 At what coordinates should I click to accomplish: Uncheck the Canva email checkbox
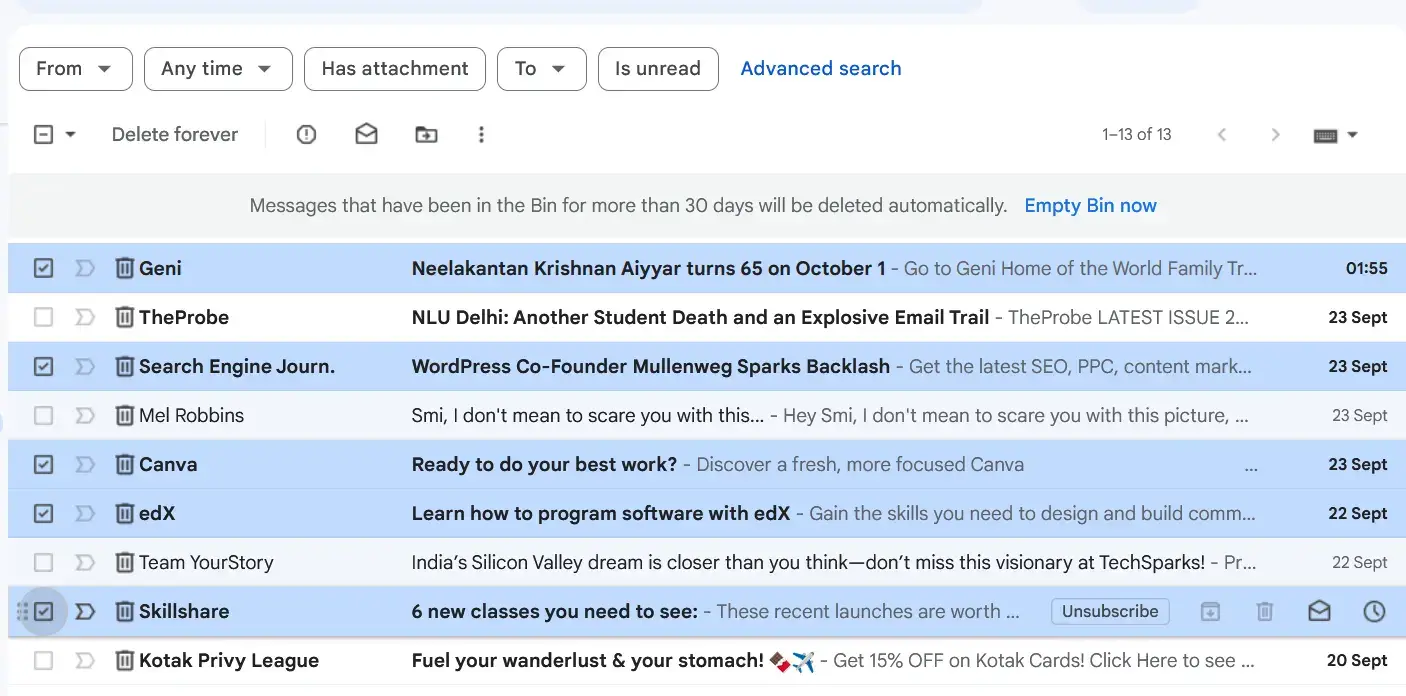pyautogui.click(x=43, y=464)
